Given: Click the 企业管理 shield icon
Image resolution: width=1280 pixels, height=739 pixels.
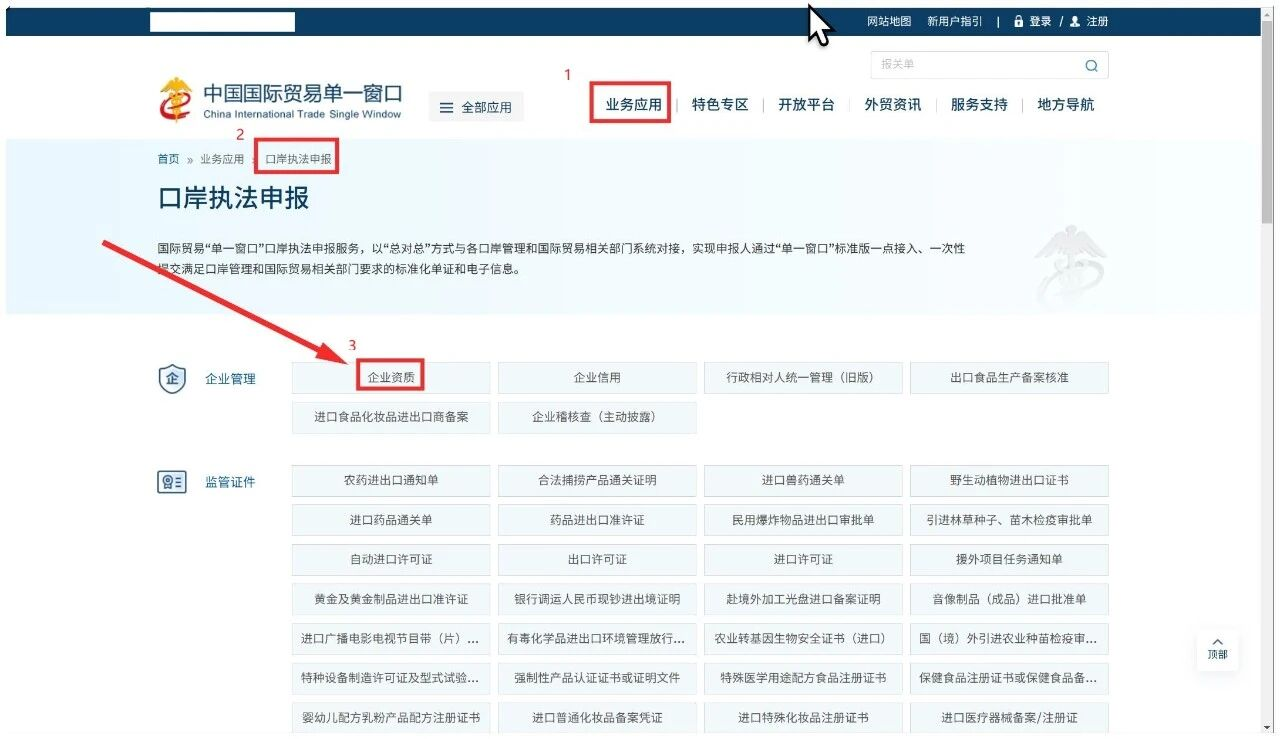Looking at the screenshot, I should (x=171, y=378).
